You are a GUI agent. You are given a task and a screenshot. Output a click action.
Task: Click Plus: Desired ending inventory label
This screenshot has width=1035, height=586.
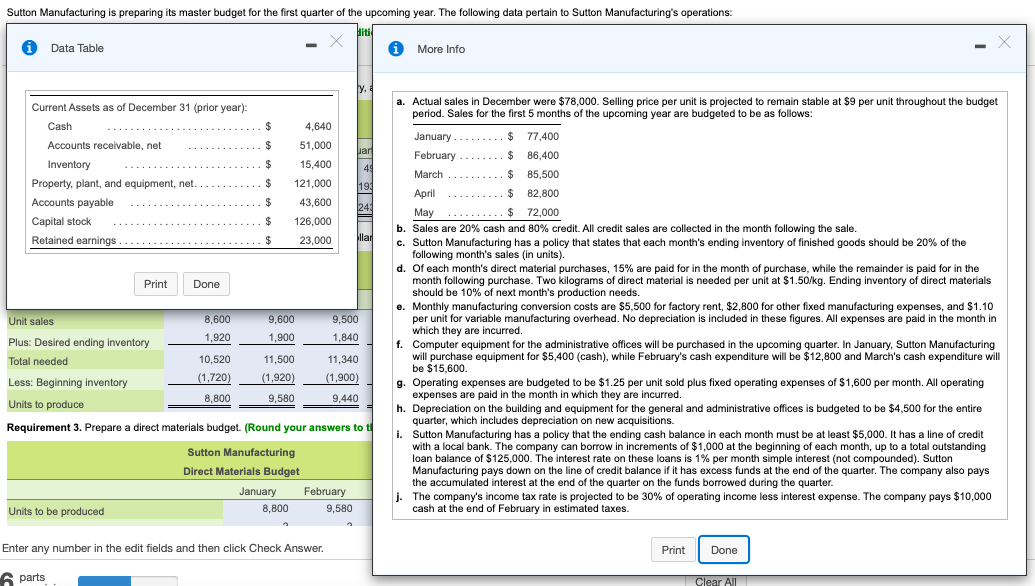click(79, 342)
